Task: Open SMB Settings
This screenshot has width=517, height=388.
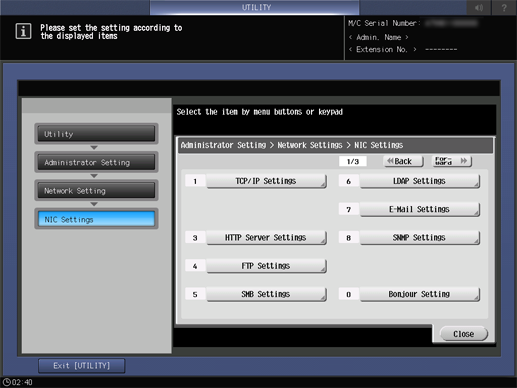Action: click(x=266, y=294)
